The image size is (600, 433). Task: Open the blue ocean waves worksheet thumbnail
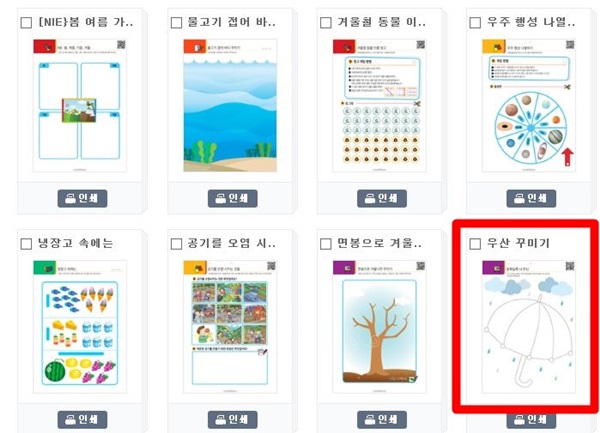[x=230, y=106]
